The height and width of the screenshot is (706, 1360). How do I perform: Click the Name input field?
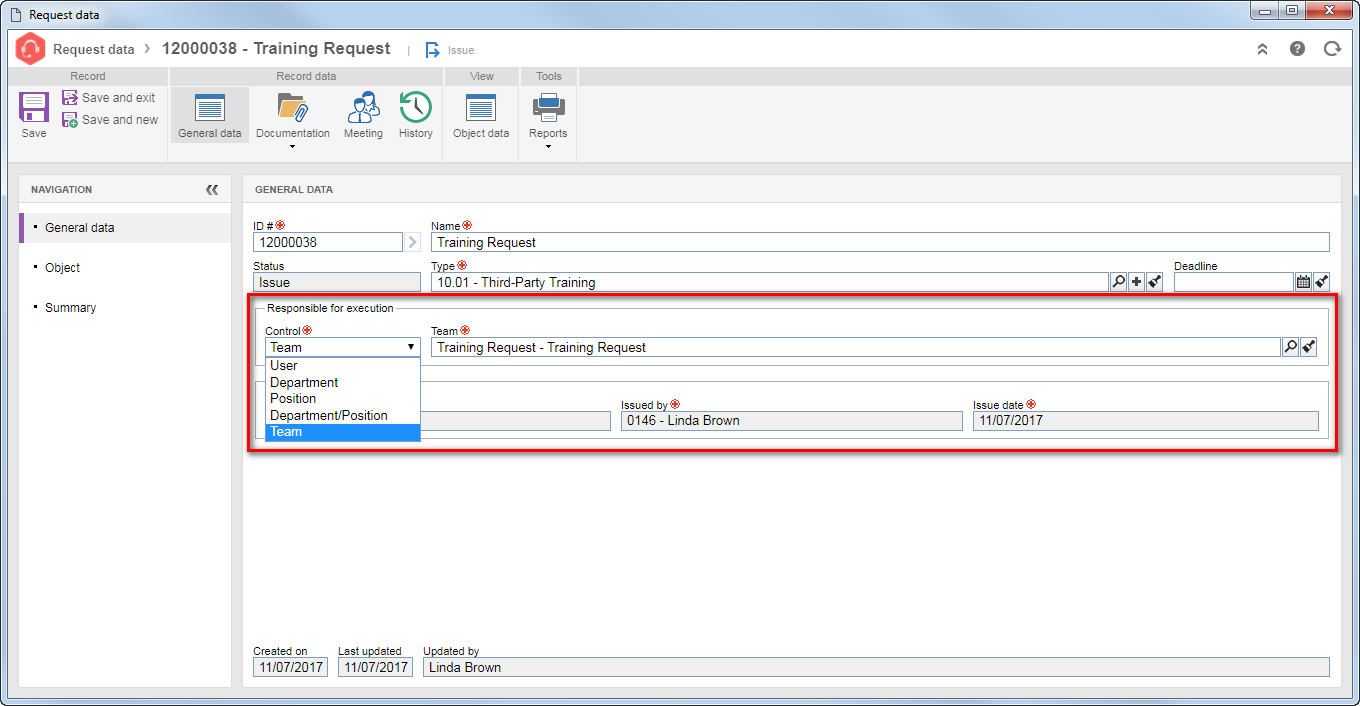(x=880, y=242)
